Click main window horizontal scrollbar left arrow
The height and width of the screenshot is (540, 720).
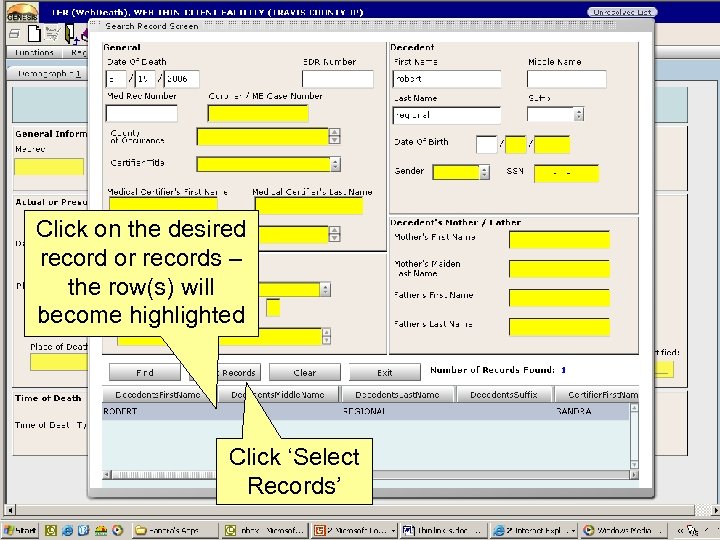point(10,509)
